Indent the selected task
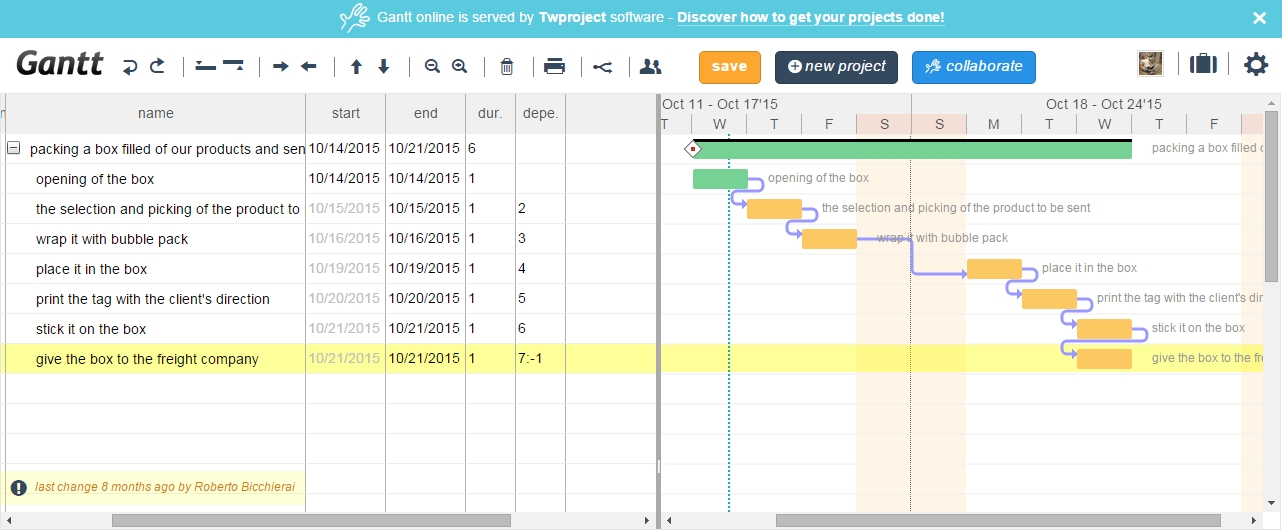Viewport: 1282px width, 530px height. click(281, 67)
